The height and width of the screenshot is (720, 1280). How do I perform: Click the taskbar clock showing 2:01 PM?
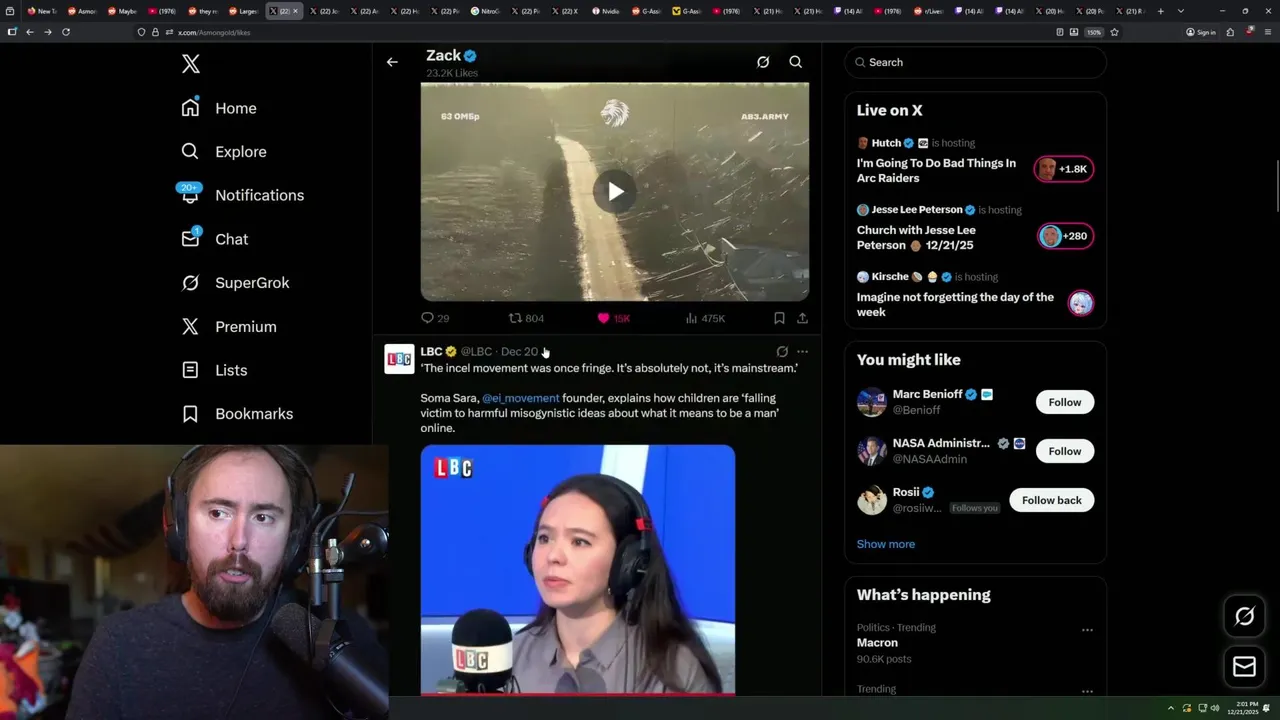pyautogui.click(x=1242, y=708)
